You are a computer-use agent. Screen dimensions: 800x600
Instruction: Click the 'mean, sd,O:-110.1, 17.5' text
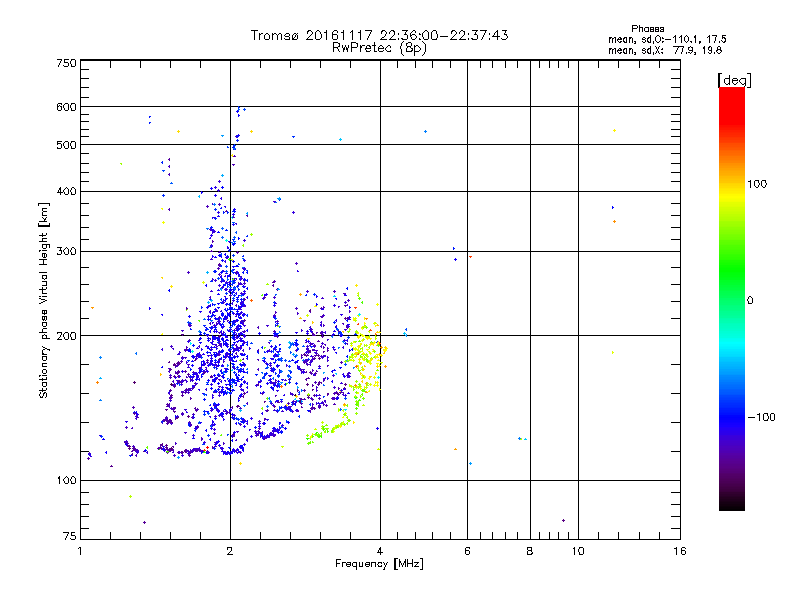click(667, 39)
